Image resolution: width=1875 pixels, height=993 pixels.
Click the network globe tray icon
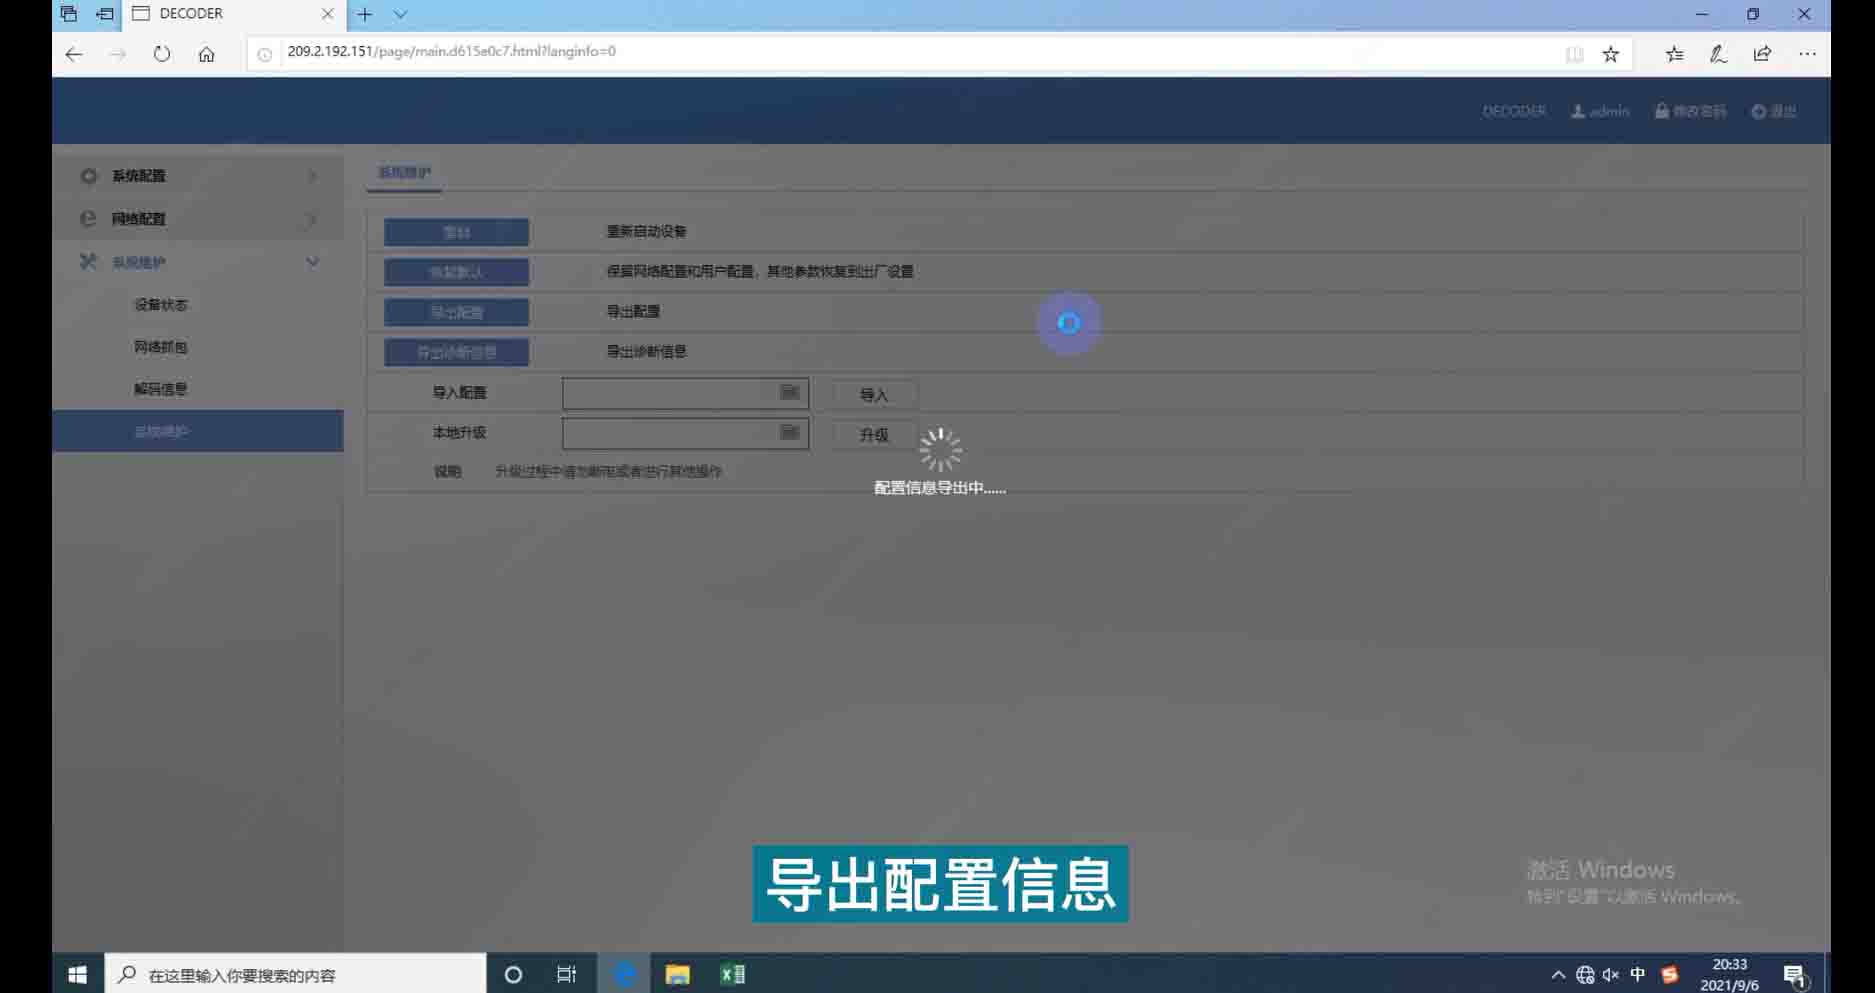pos(1585,975)
